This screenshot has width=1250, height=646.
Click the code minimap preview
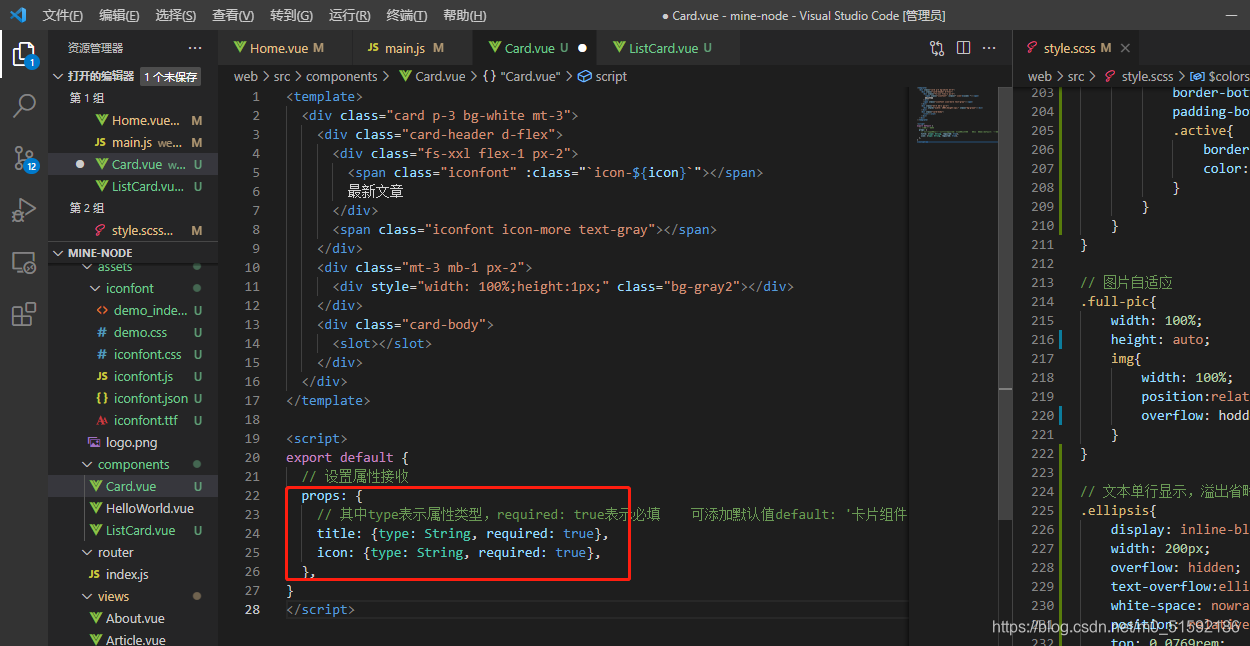click(956, 115)
